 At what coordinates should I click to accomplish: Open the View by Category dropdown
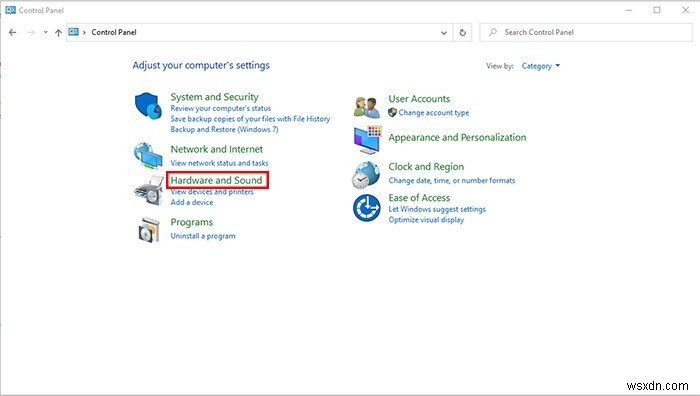[x=541, y=66]
